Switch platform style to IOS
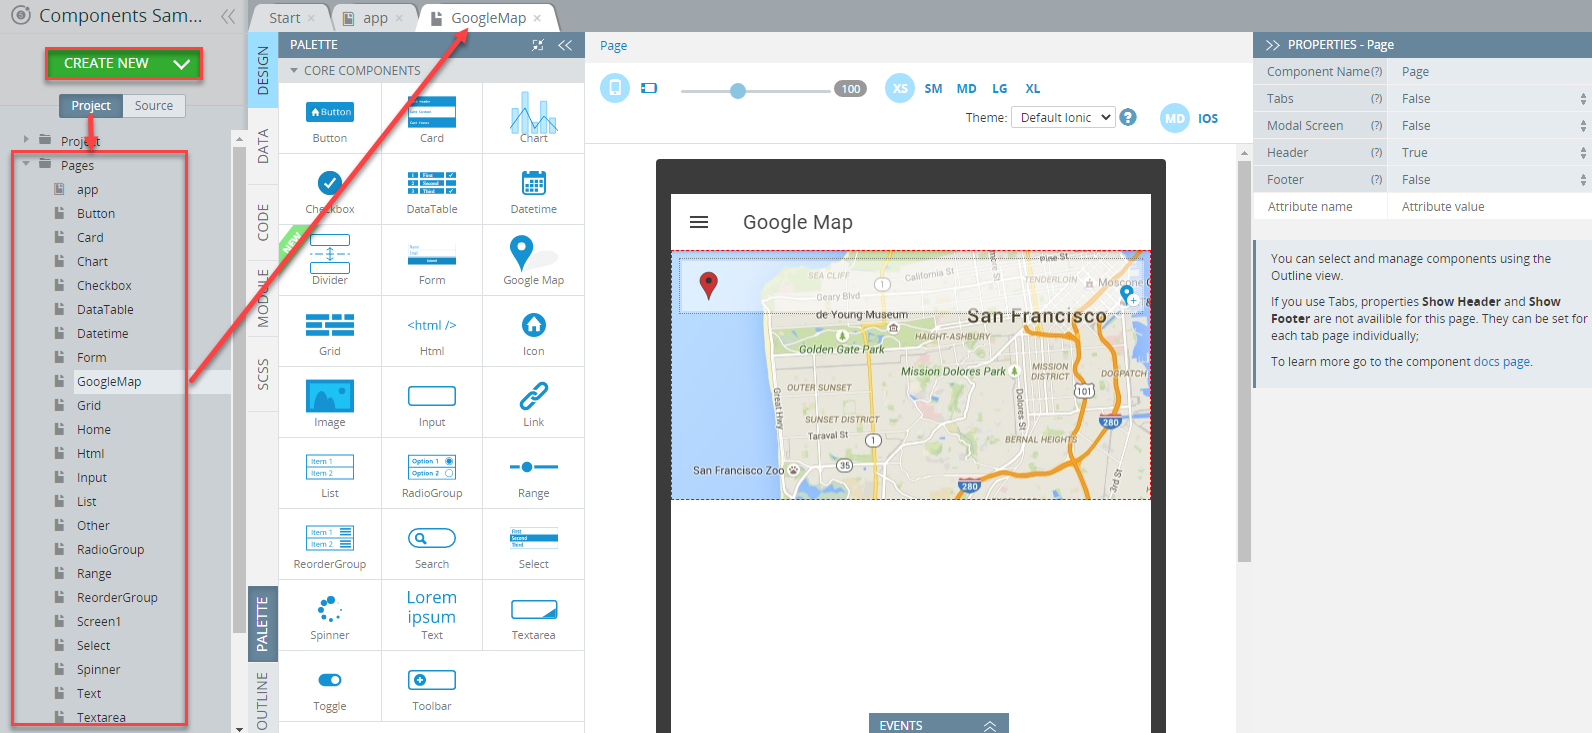The width and height of the screenshot is (1592, 733). (x=1208, y=119)
